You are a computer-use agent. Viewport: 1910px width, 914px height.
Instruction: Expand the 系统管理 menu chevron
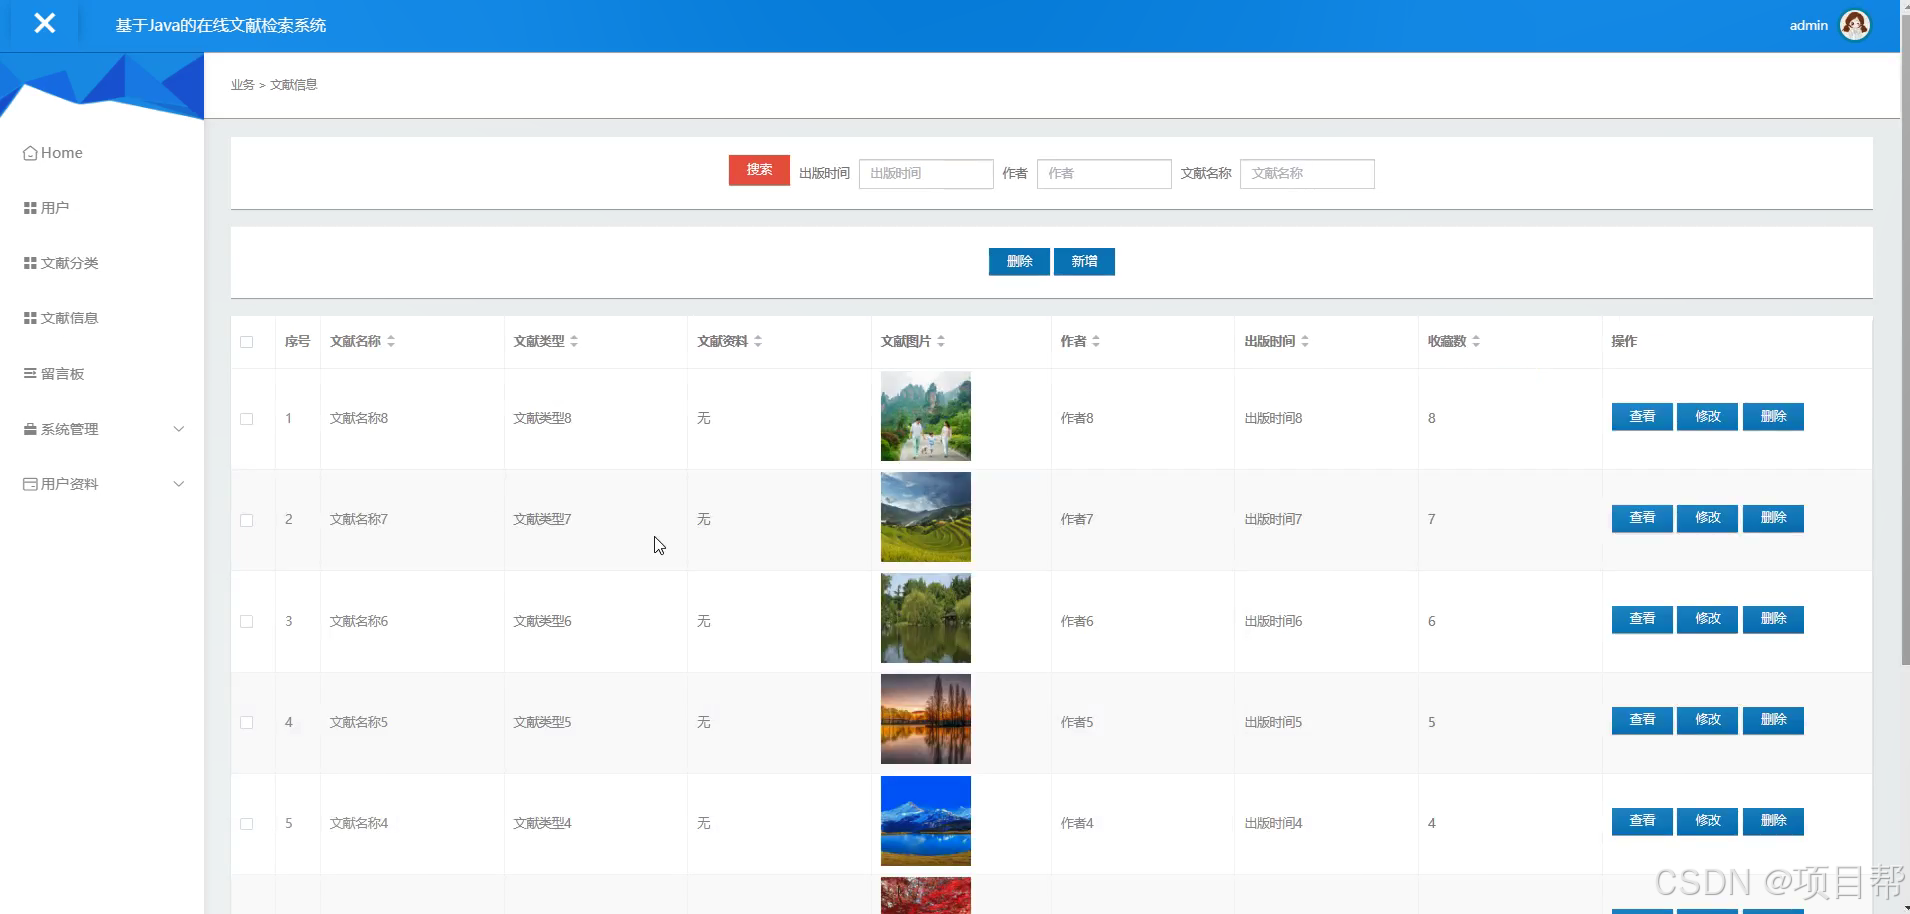pyautogui.click(x=179, y=429)
